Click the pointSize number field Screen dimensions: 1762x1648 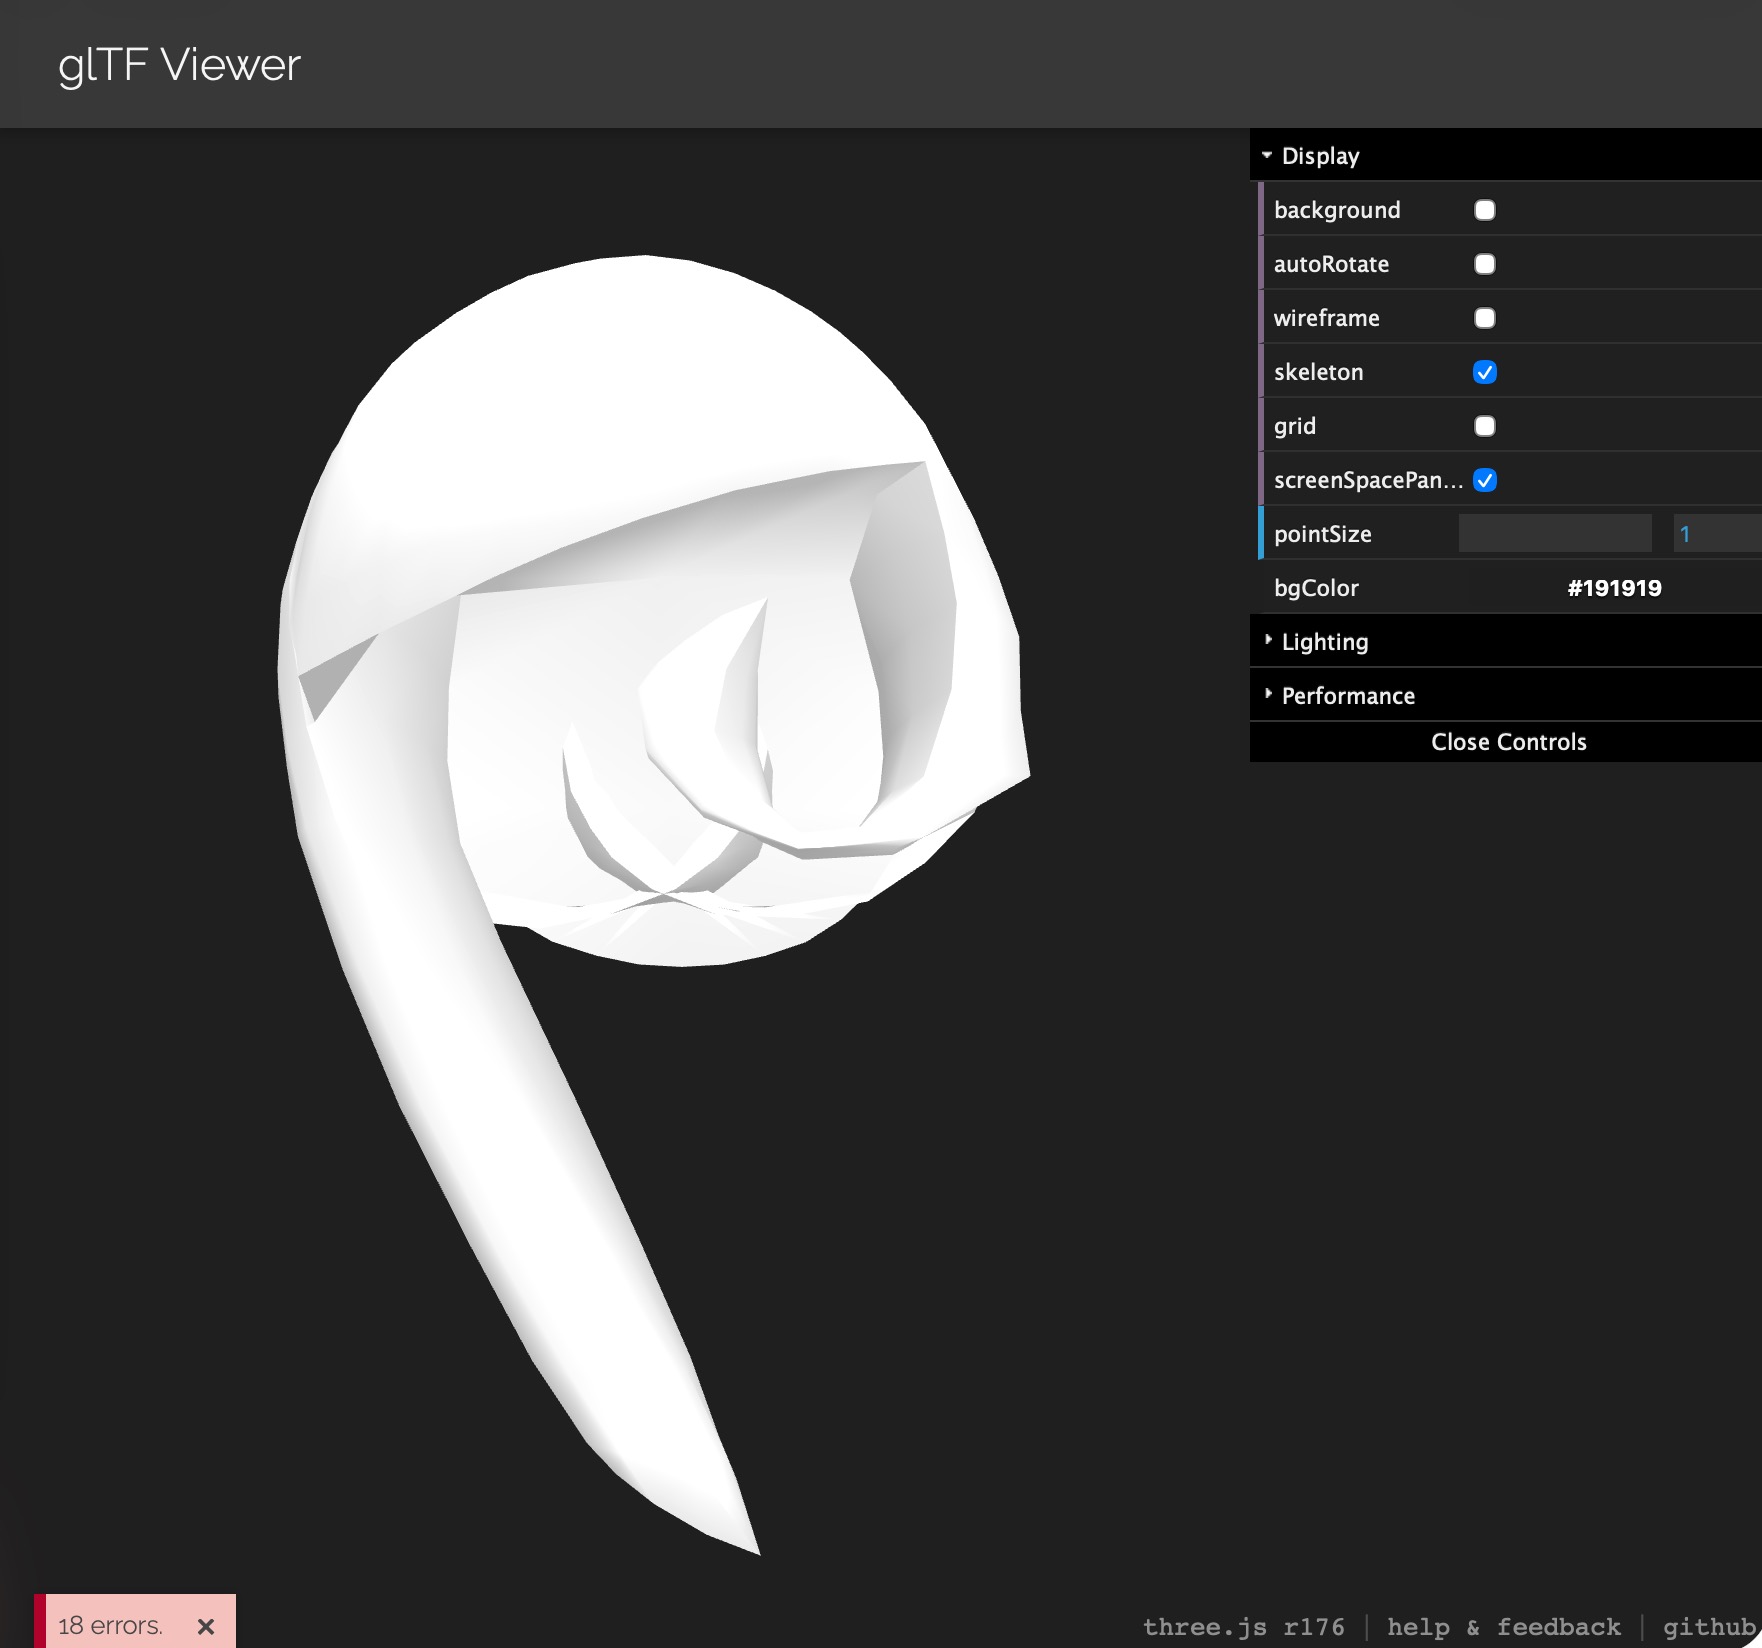(x=1715, y=534)
